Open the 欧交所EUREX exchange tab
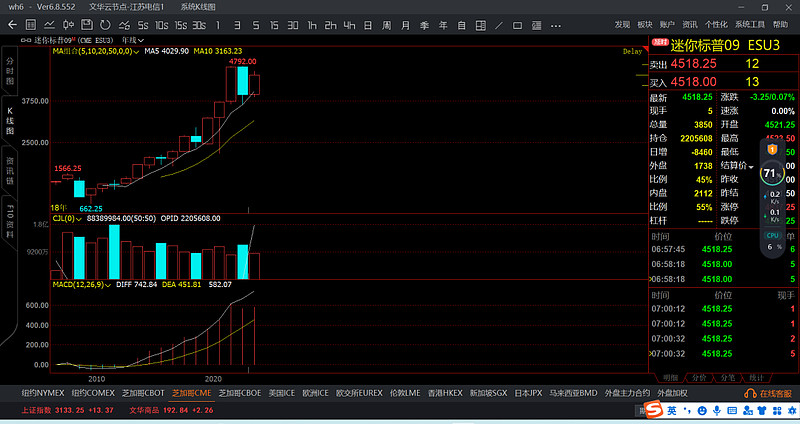Screen dimensions: 800x424 359,393
